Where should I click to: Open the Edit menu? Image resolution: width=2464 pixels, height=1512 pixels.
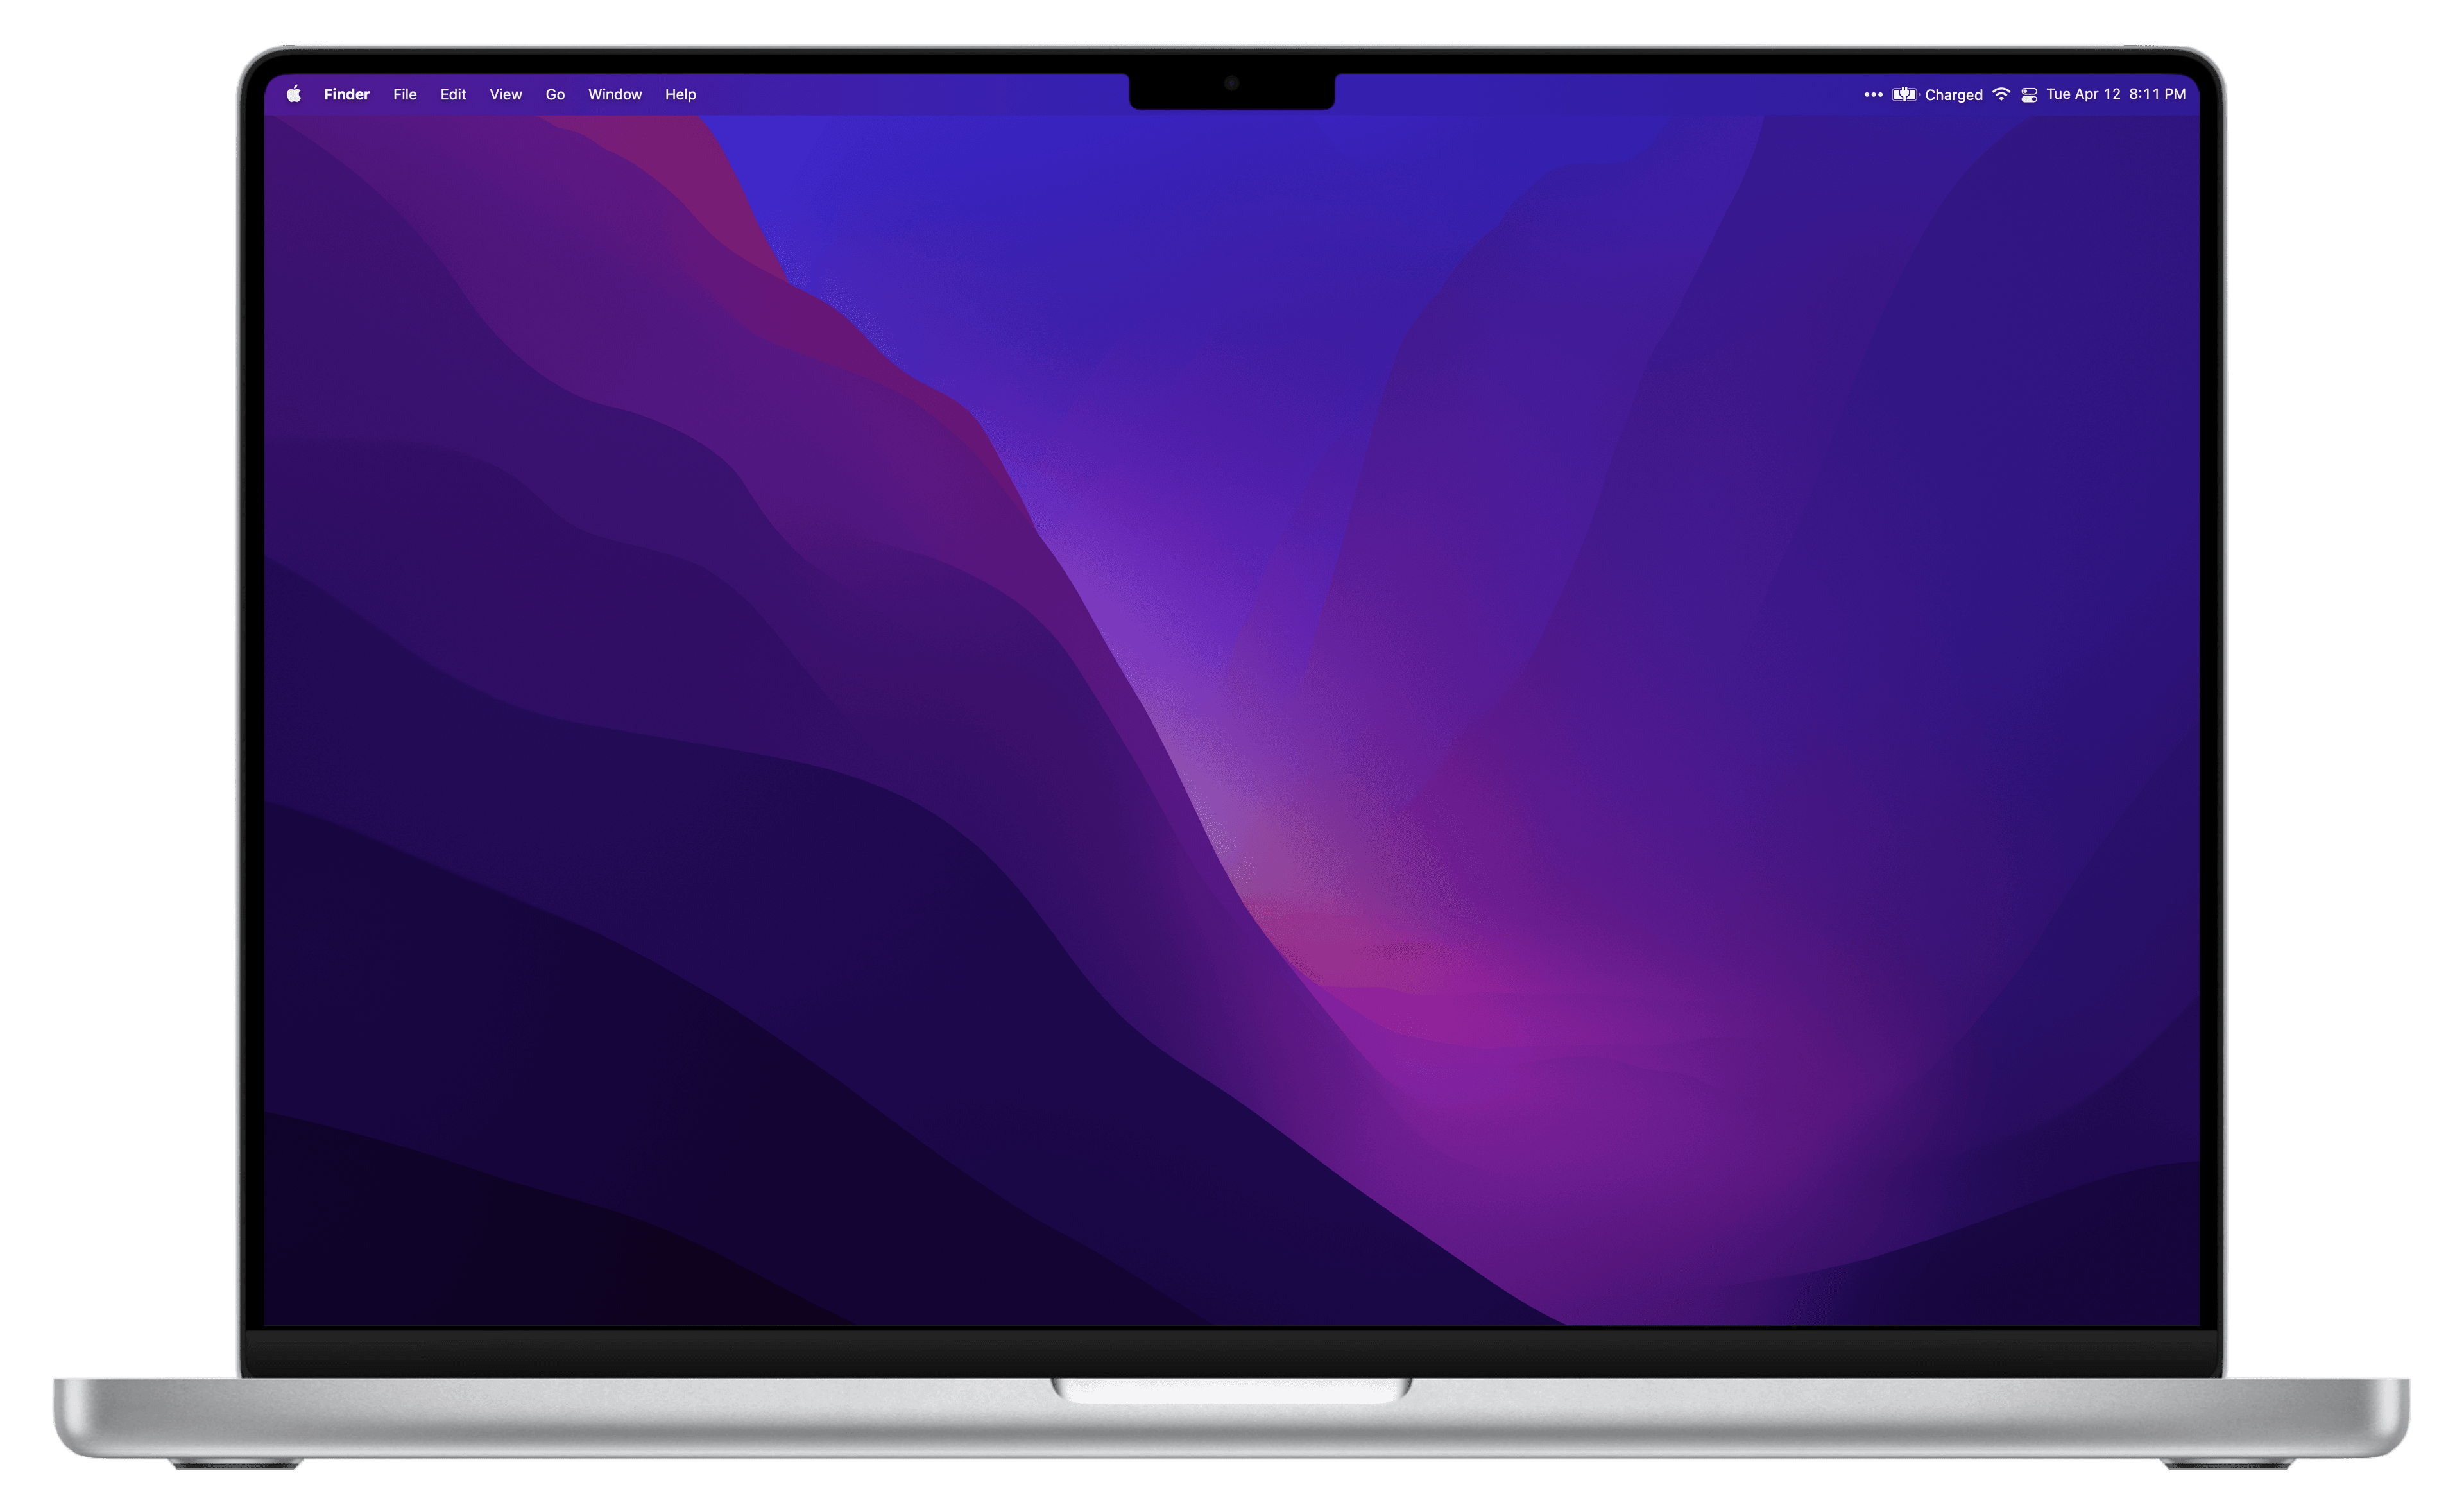tap(453, 94)
